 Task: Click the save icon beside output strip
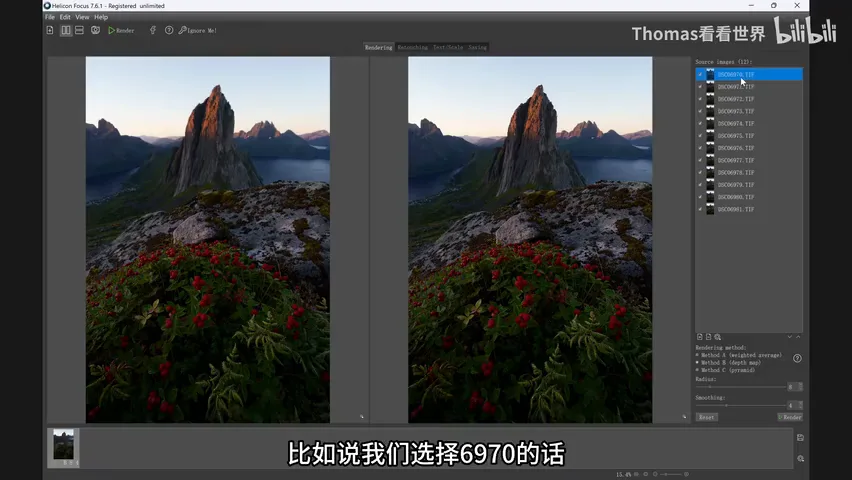(x=800, y=438)
